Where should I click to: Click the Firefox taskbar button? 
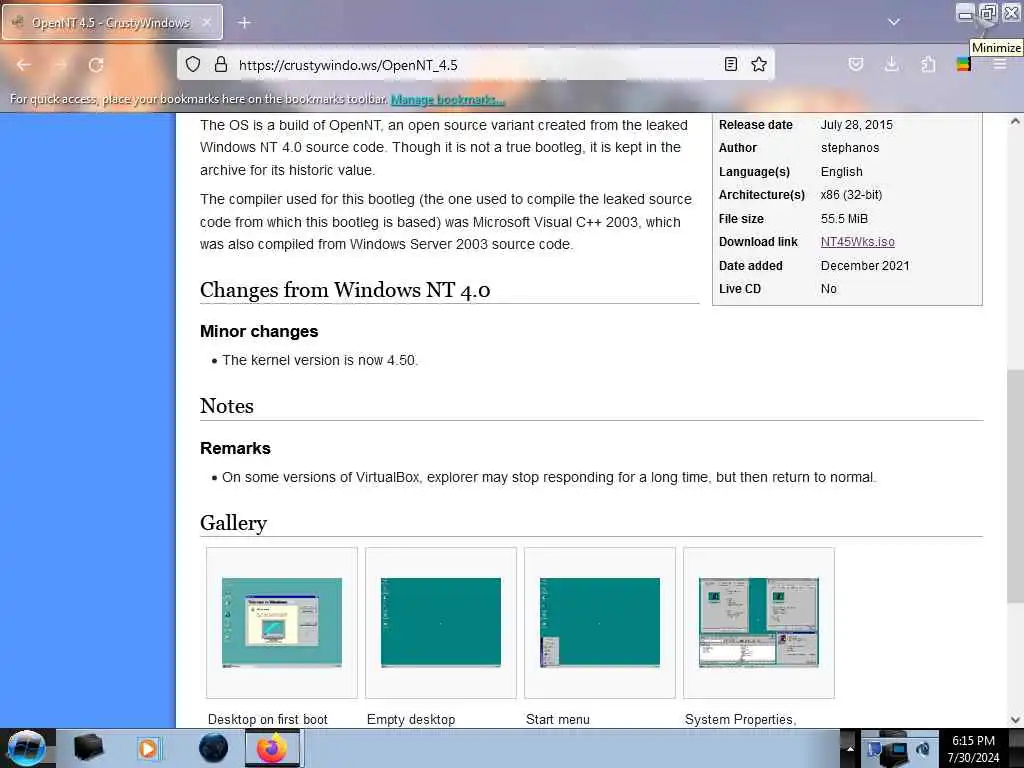[x=272, y=748]
